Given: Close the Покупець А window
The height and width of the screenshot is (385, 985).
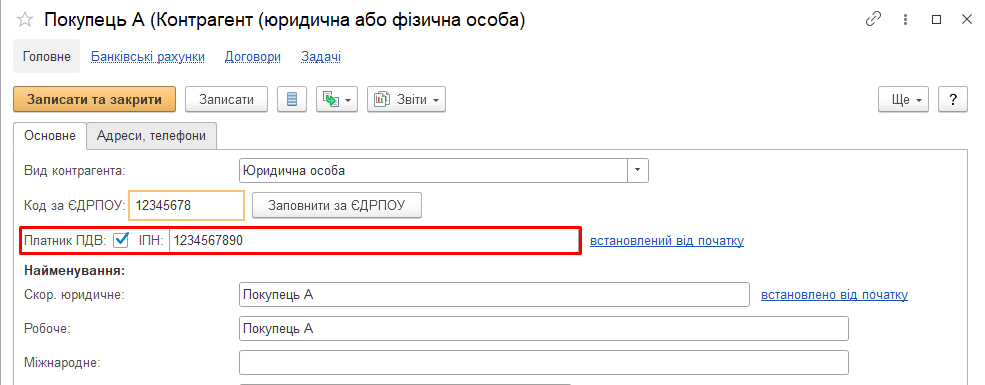Looking at the screenshot, I should [967, 20].
